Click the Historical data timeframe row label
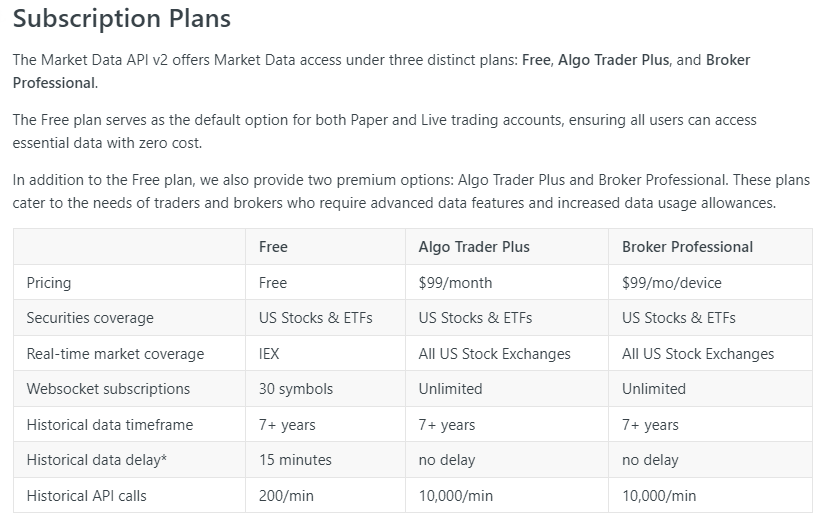This screenshot has width=840, height=526. click(x=110, y=425)
